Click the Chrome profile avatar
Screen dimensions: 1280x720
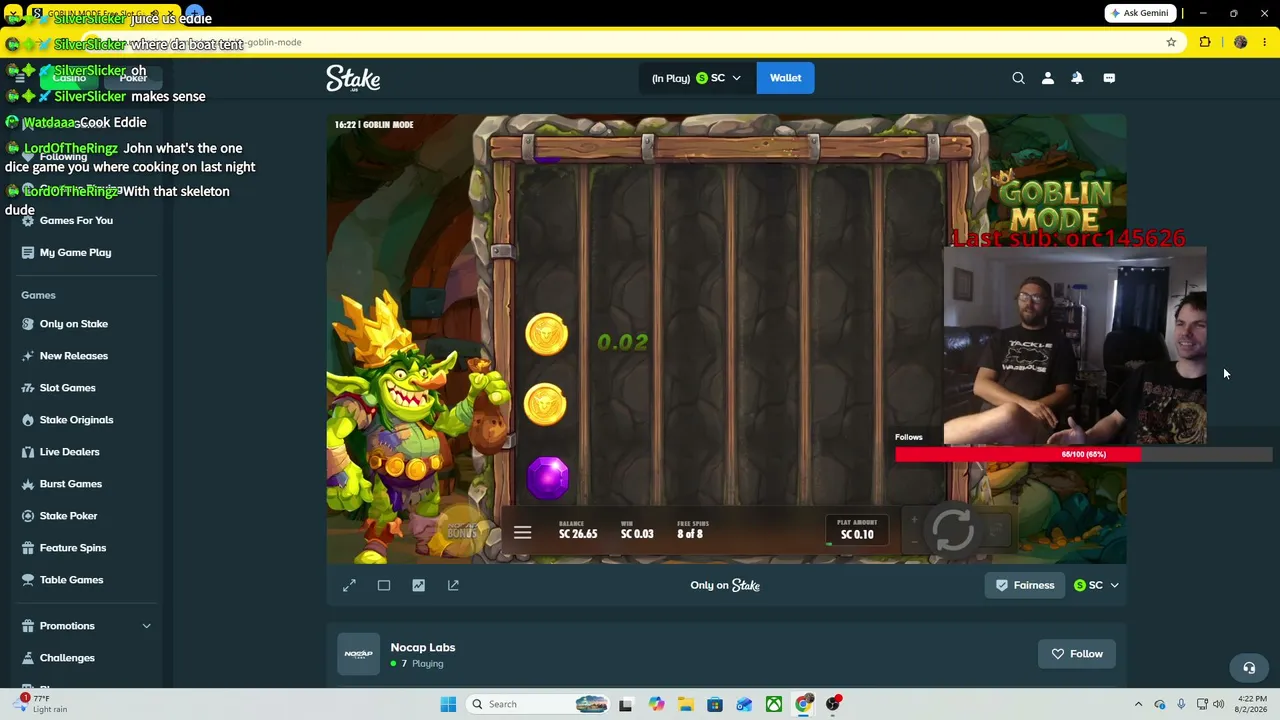click(x=1240, y=42)
